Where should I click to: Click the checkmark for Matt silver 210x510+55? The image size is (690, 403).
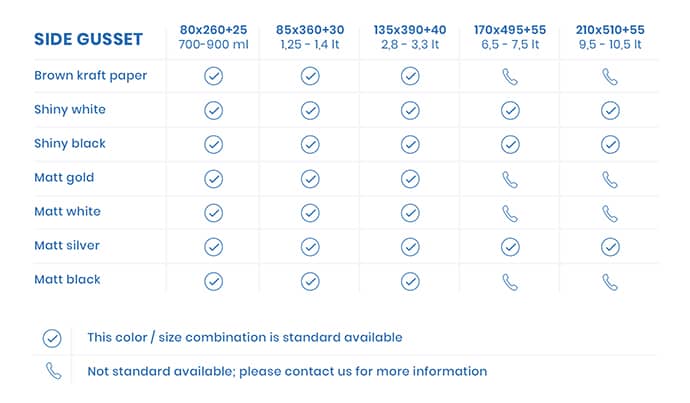[x=610, y=247]
